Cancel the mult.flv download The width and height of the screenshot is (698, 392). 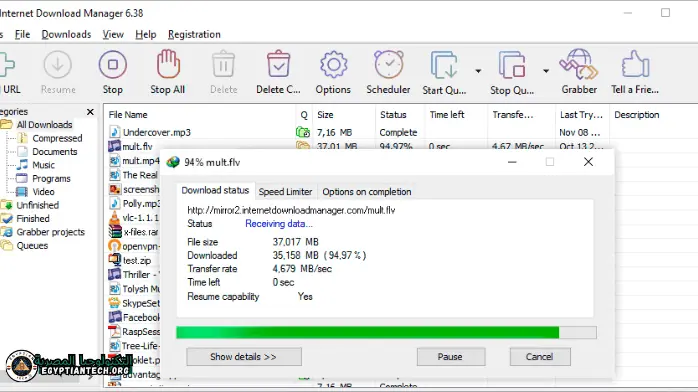540,357
